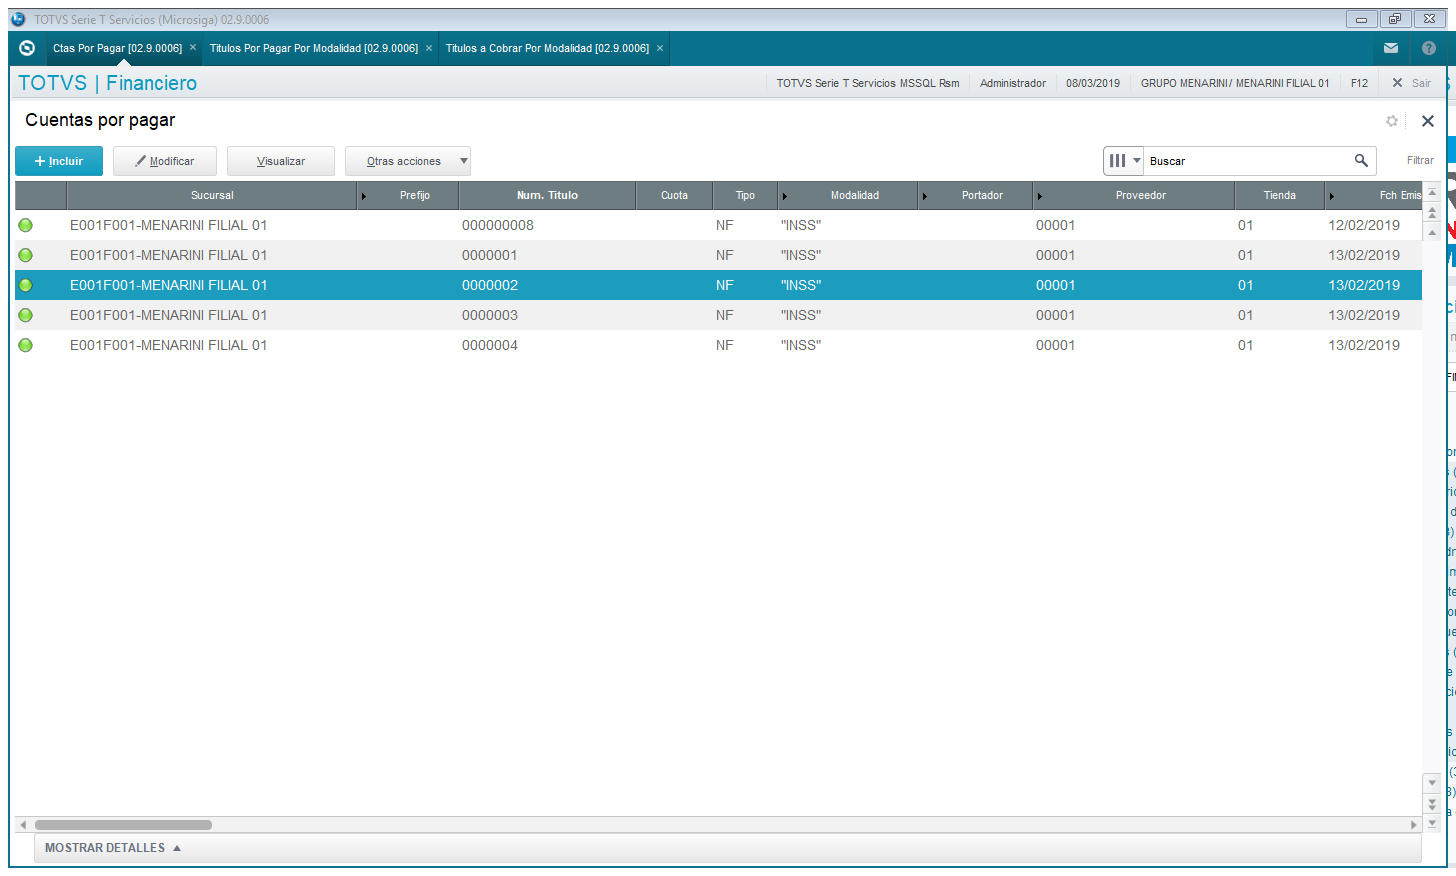Minimize the TOTVS application window
1456x876 pixels.
point(1361,19)
